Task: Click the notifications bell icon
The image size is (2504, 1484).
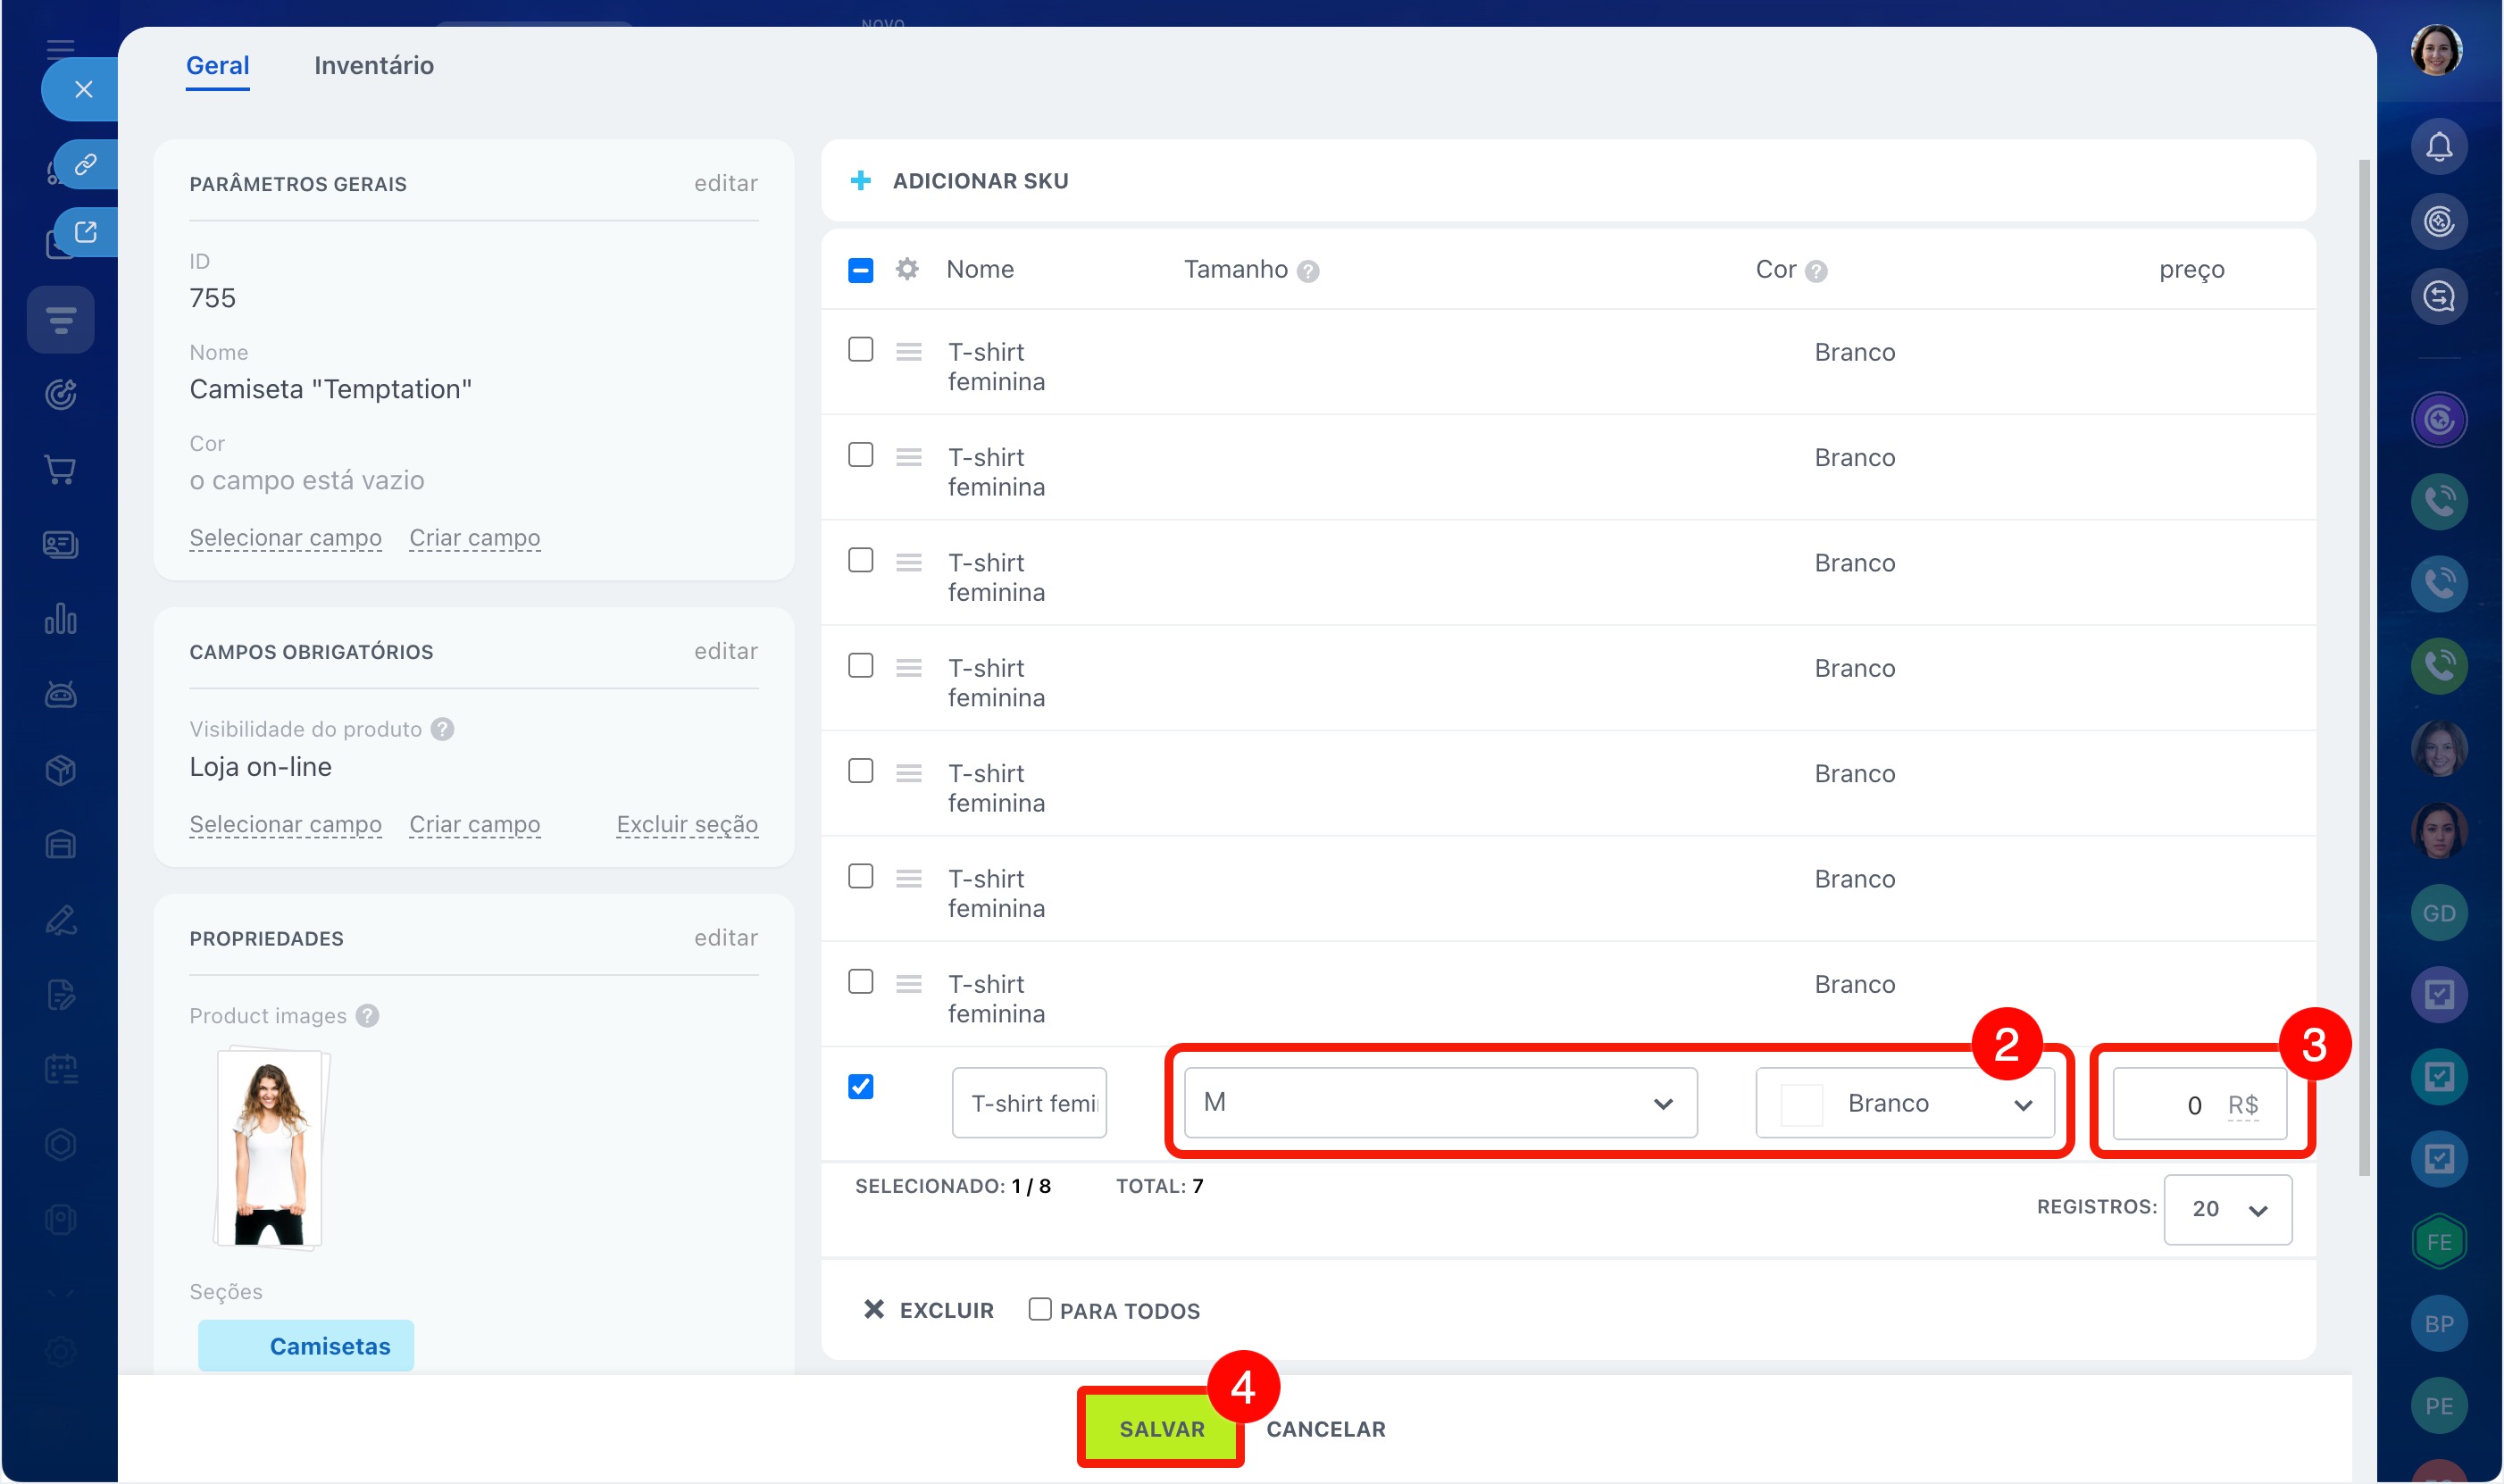Action: click(x=2438, y=147)
